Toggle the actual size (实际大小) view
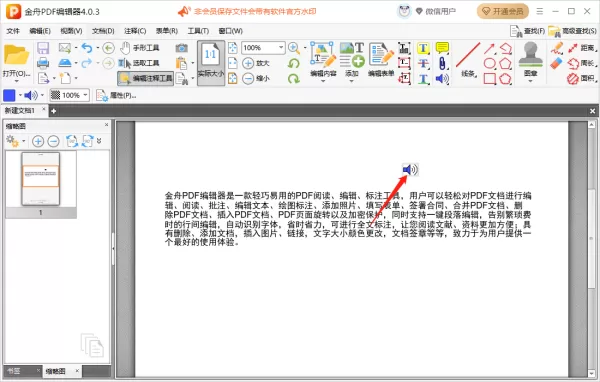 (211, 63)
